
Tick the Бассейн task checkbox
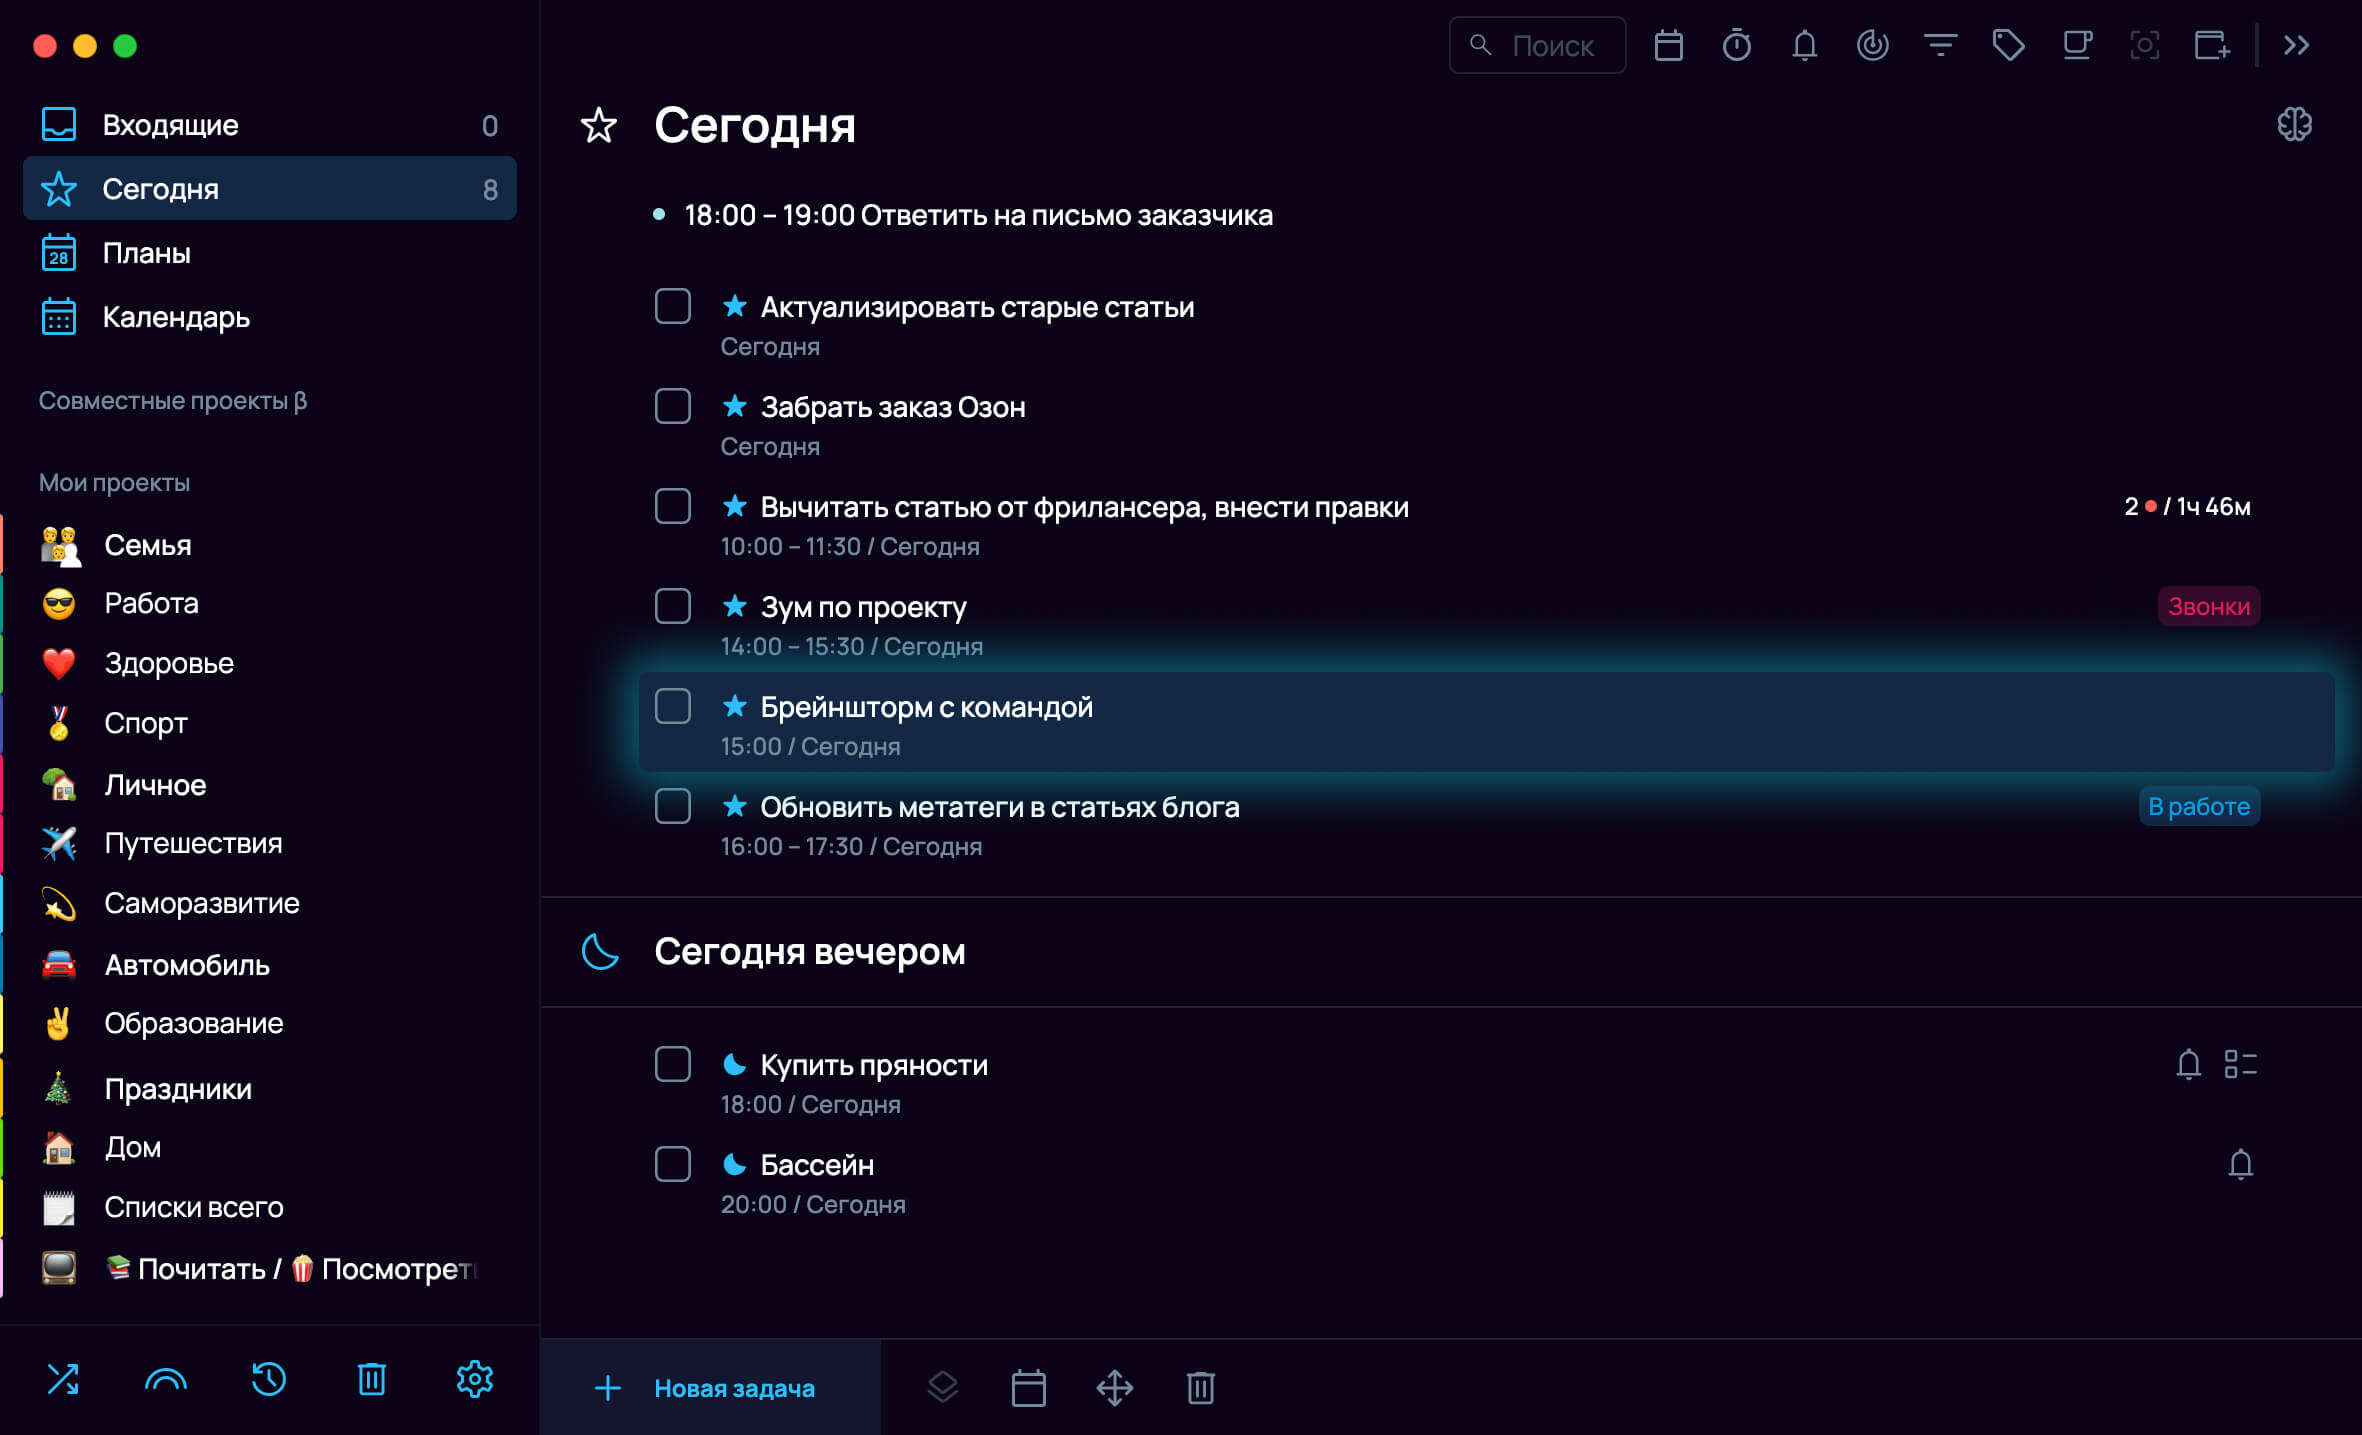(673, 1165)
